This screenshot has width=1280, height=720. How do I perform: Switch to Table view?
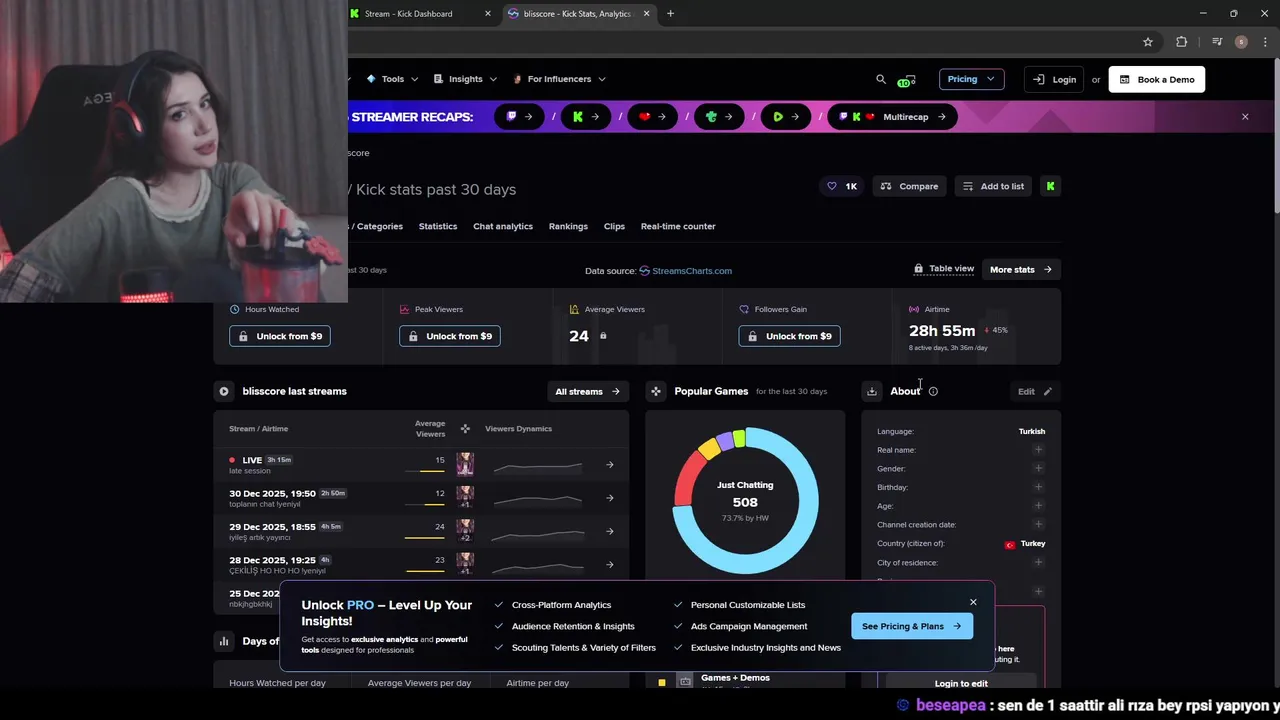coord(943,269)
